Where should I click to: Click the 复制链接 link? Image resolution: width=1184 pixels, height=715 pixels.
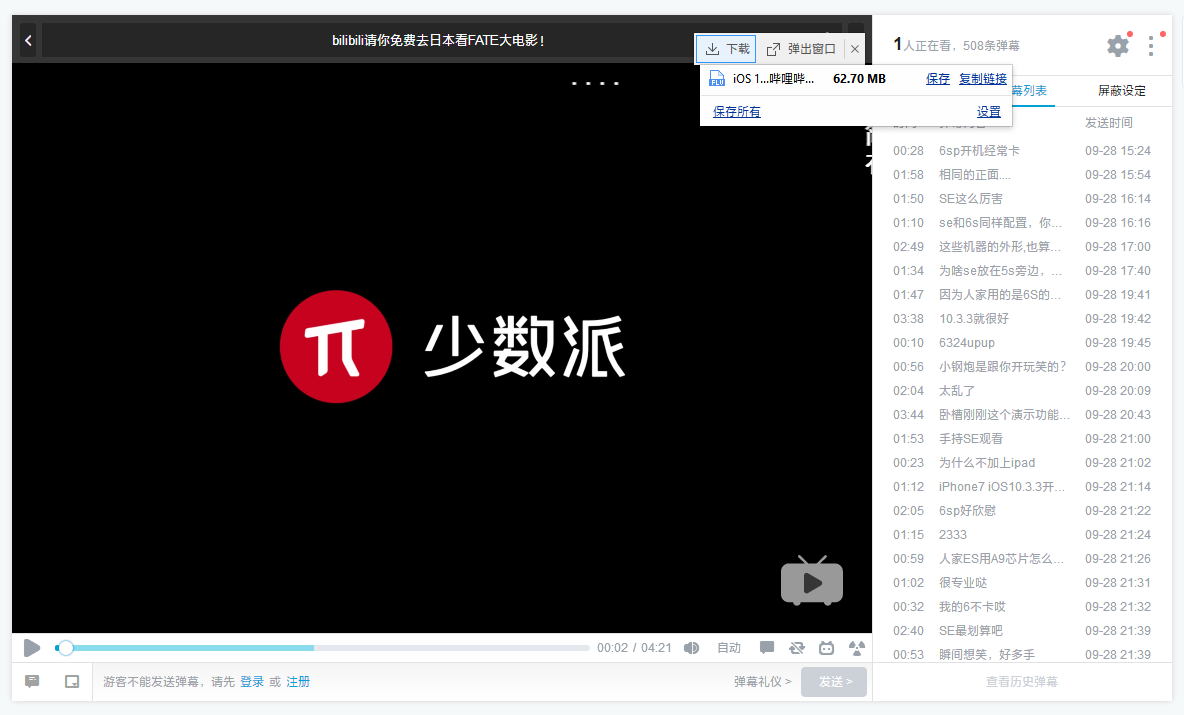982,80
